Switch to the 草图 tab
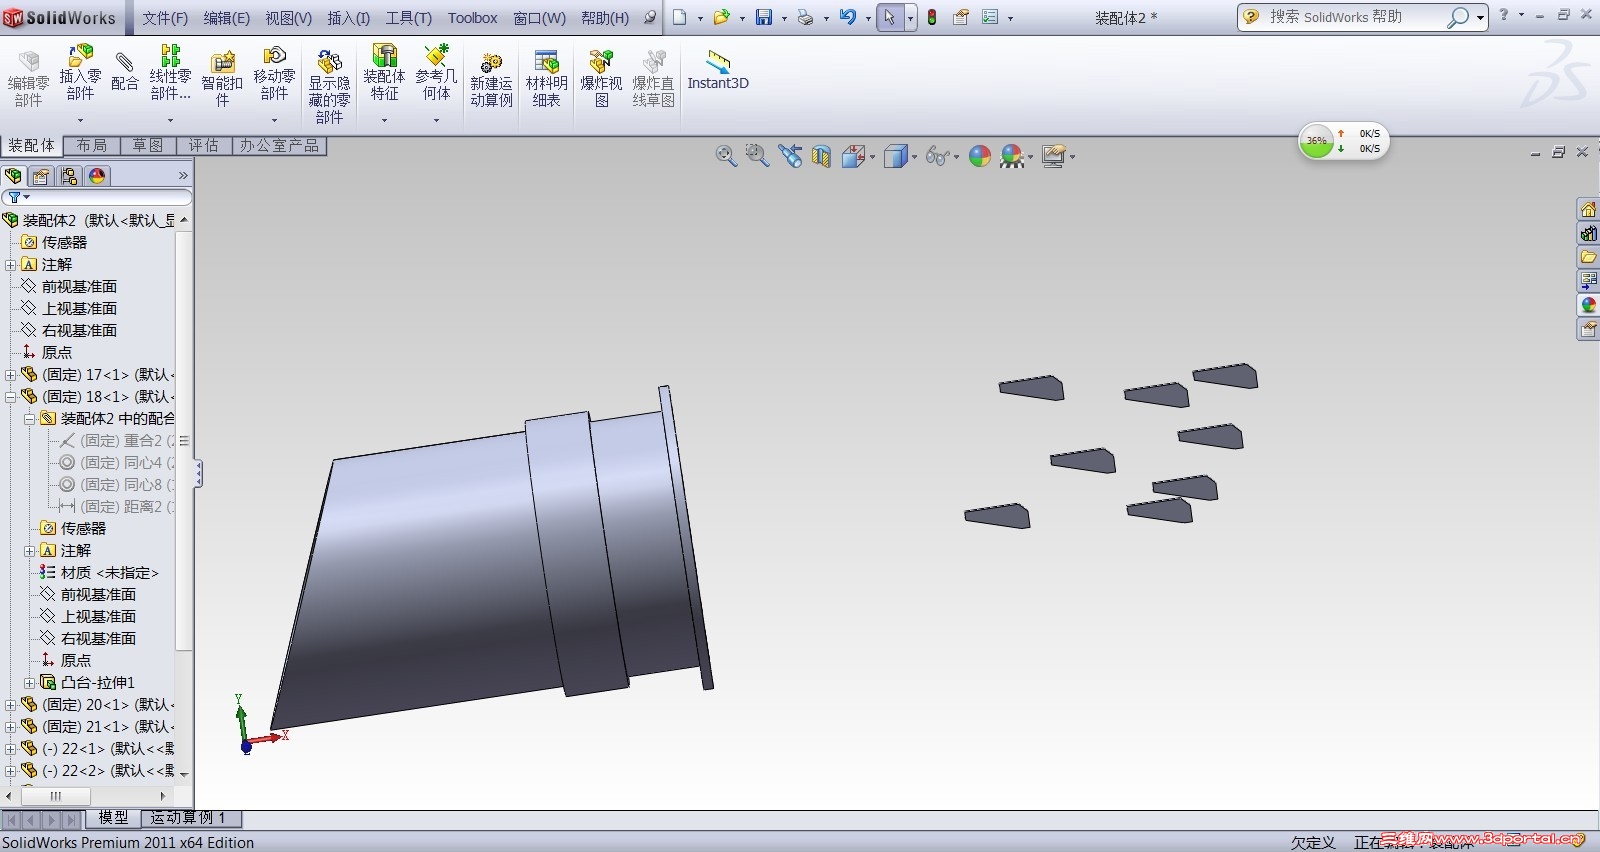The height and width of the screenshot is (852, 1600). coord(148,146)
